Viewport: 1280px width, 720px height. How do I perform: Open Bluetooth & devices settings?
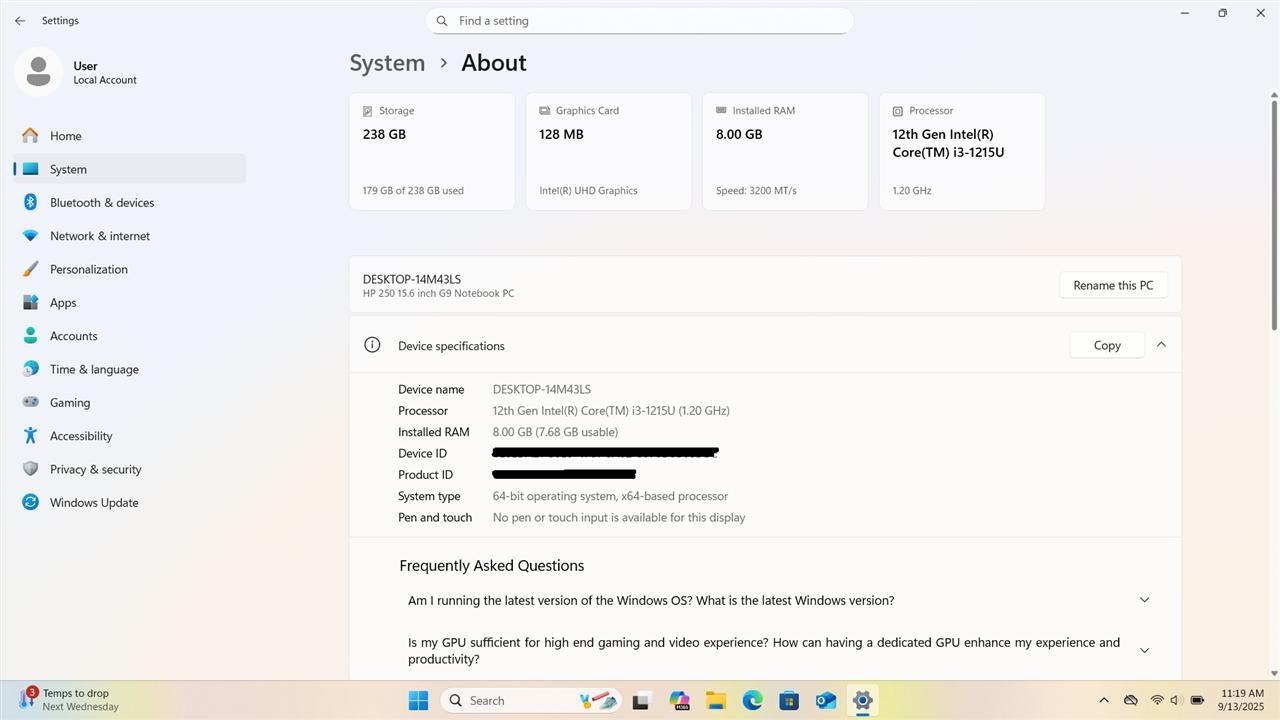(130, 202)
